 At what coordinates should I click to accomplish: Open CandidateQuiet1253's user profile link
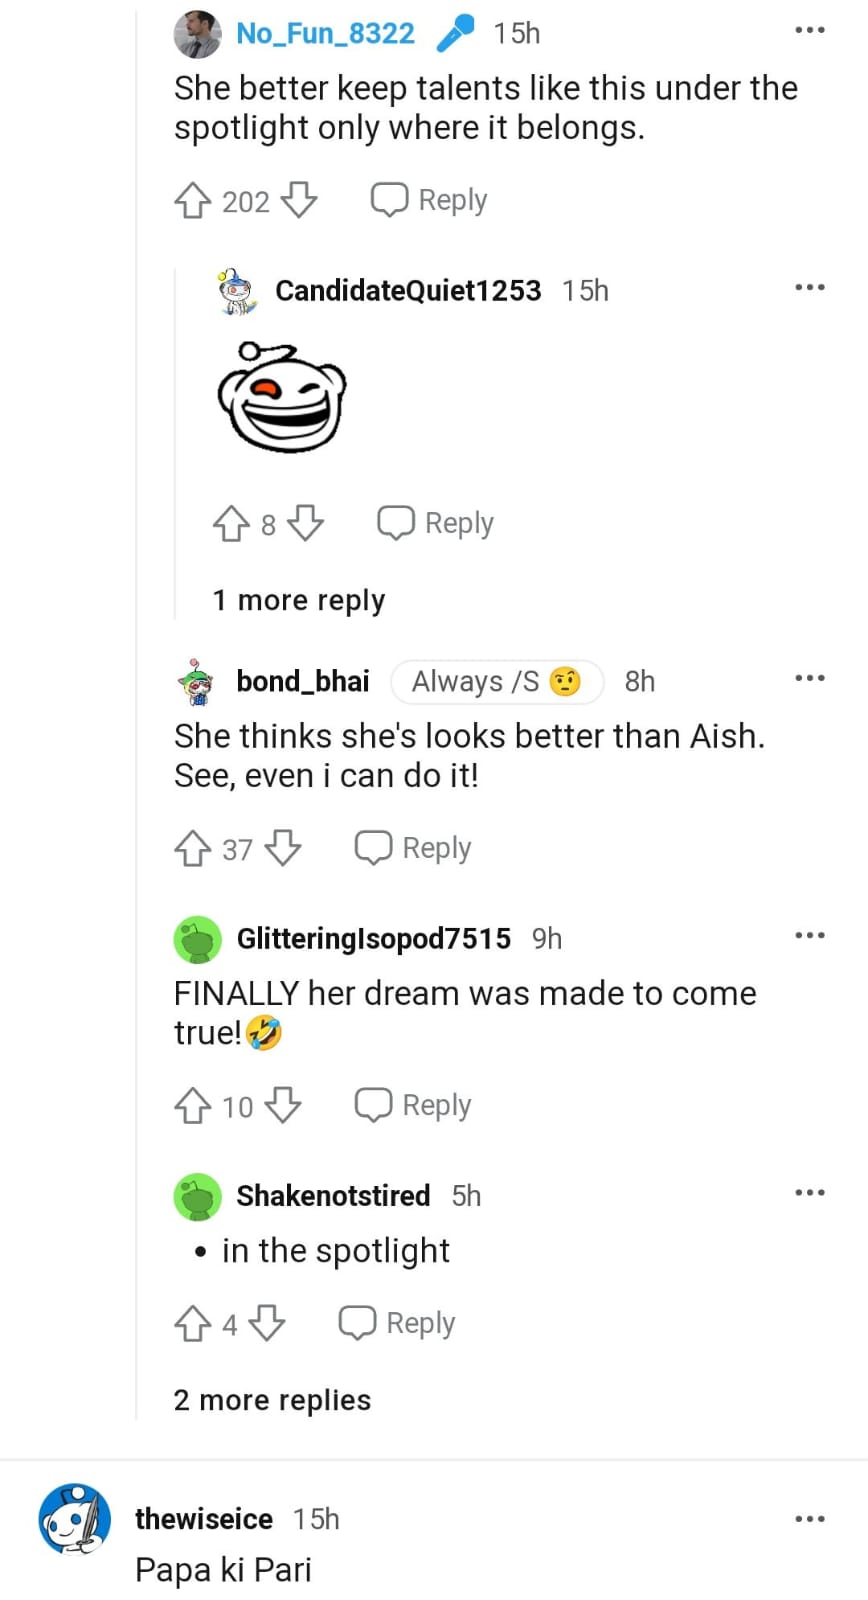click(408, 290)
